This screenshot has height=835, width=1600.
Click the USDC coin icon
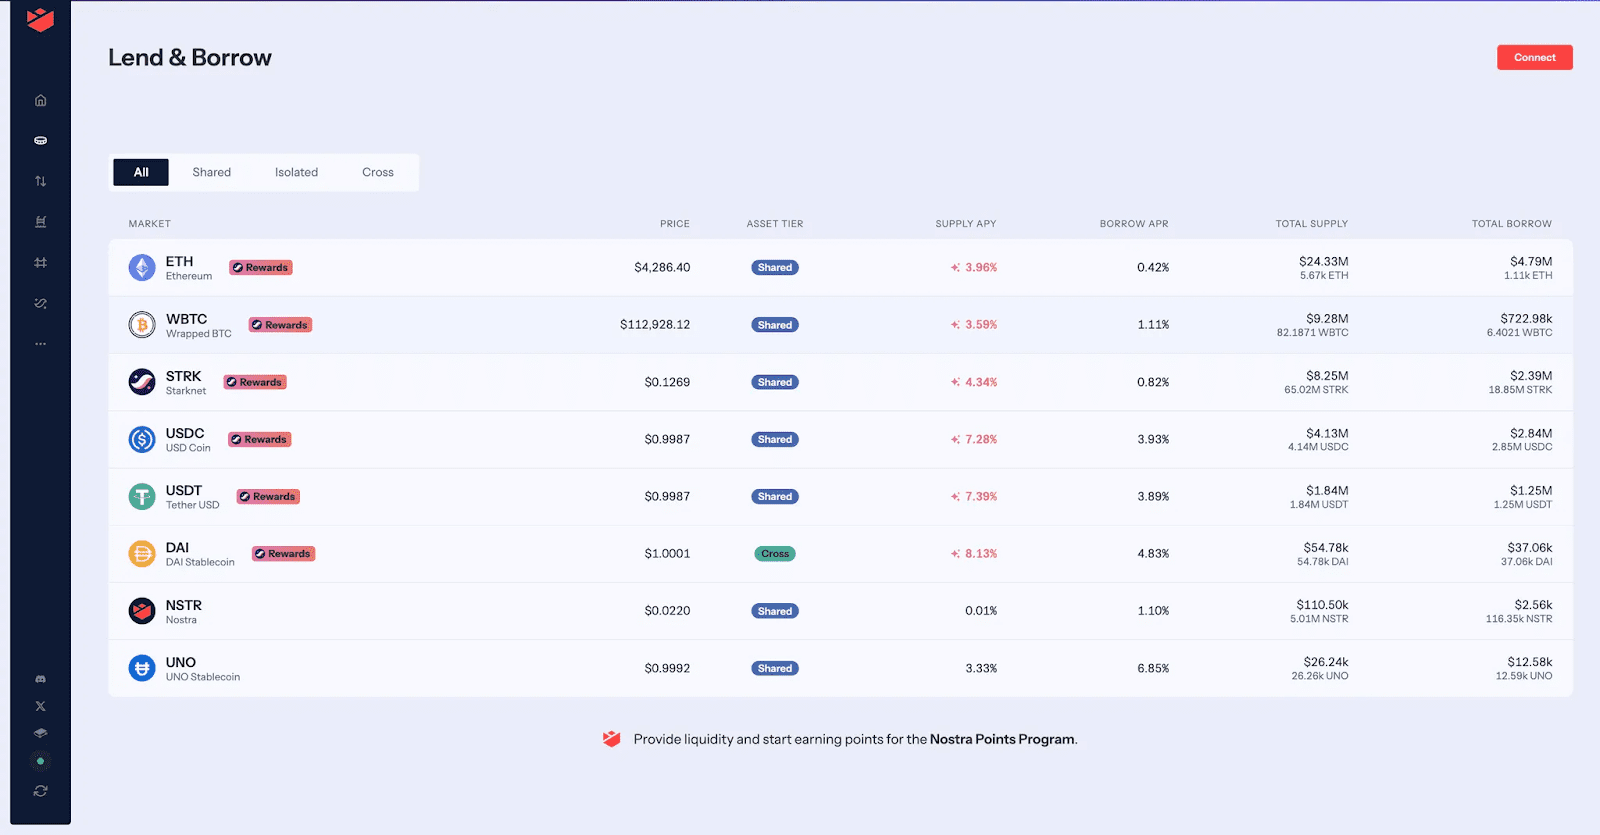[x=142, y=439]
